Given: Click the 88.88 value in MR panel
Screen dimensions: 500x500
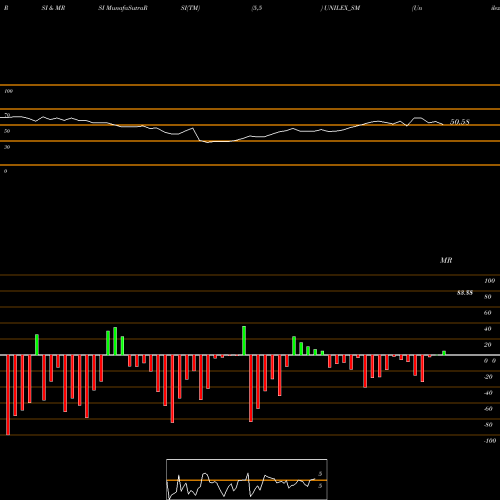Looking at the screenshot, I should [465, 293].
